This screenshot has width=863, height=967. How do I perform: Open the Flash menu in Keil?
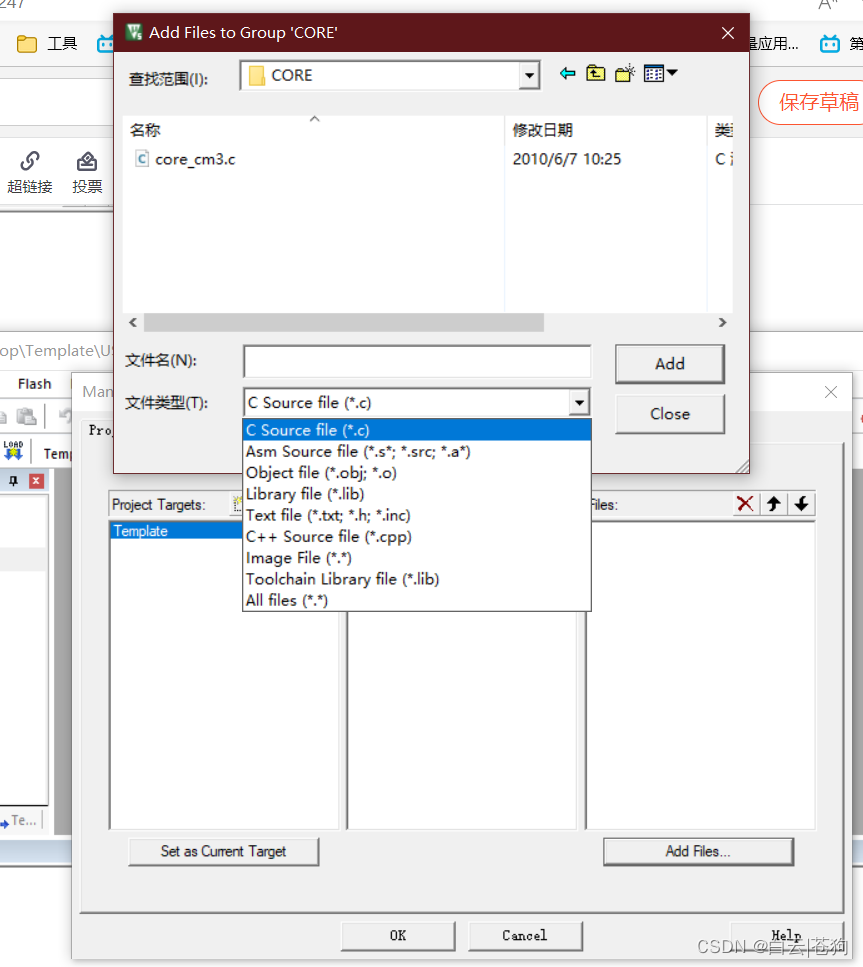tap(35, 384)
